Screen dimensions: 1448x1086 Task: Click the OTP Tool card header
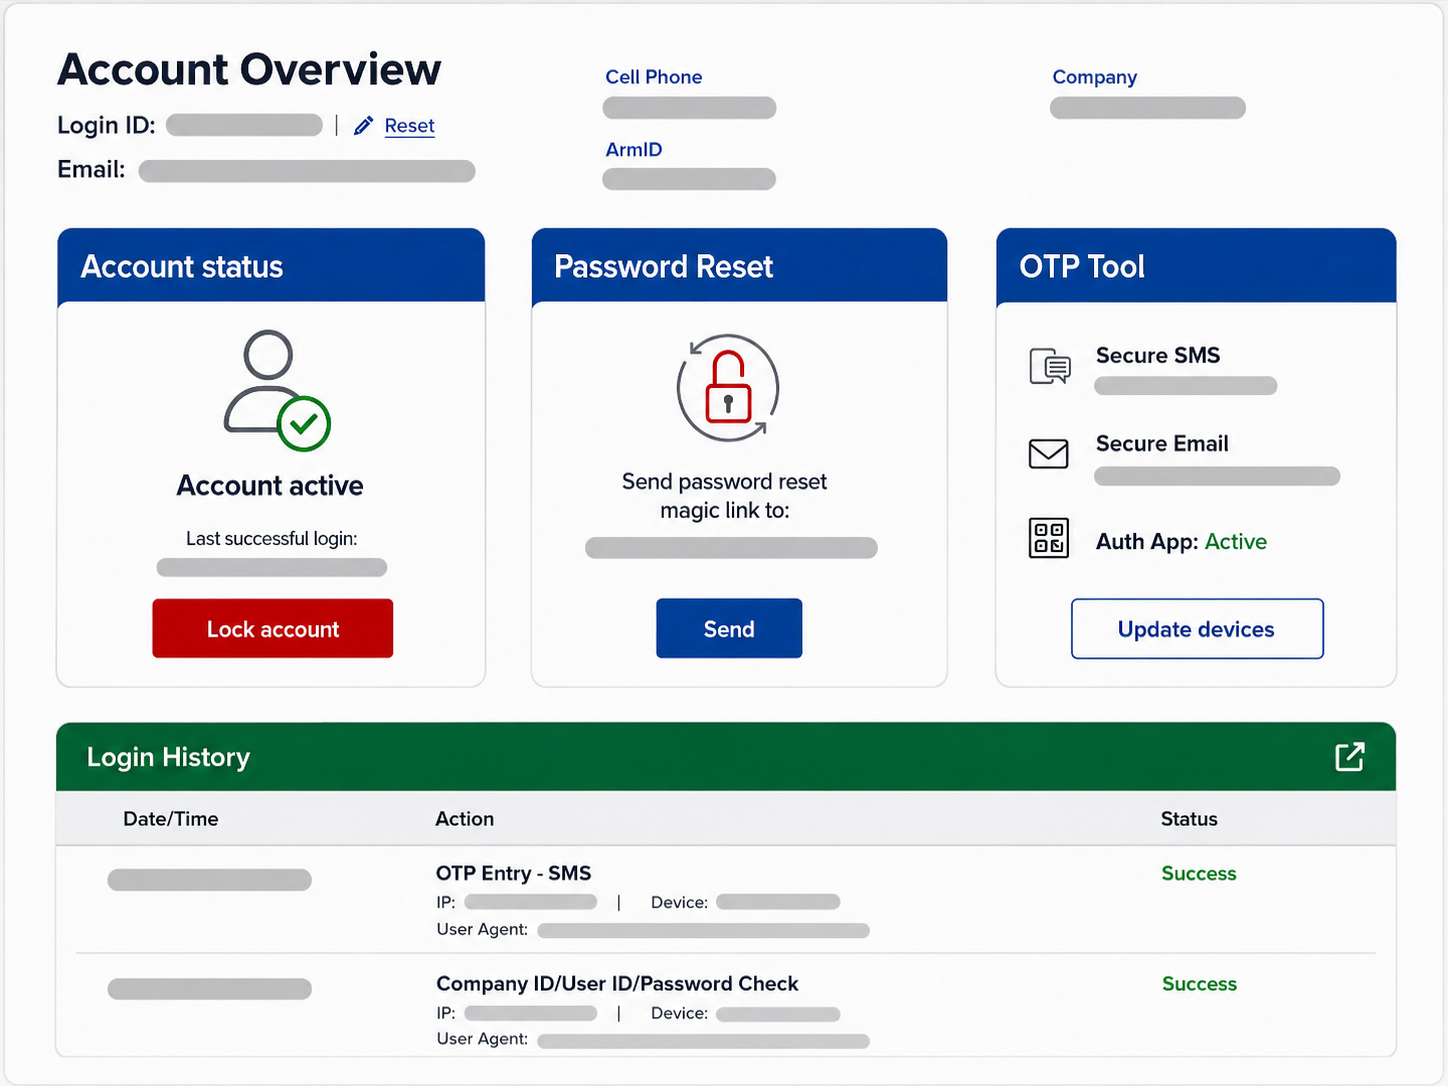click(1196, 266)
